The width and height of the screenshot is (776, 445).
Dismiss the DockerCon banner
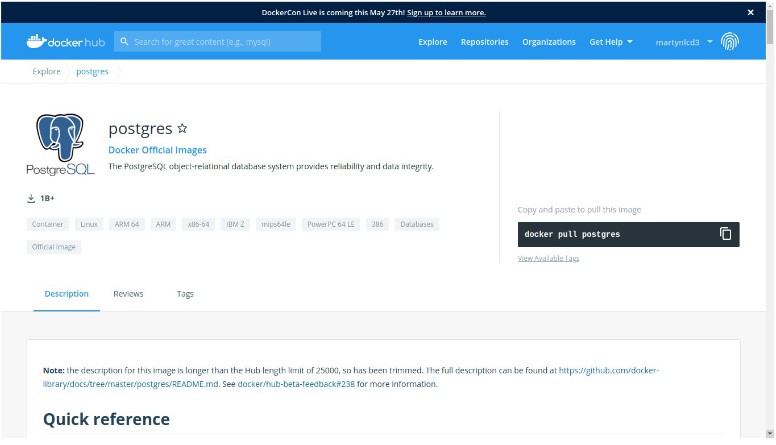[x=750, y=12]
